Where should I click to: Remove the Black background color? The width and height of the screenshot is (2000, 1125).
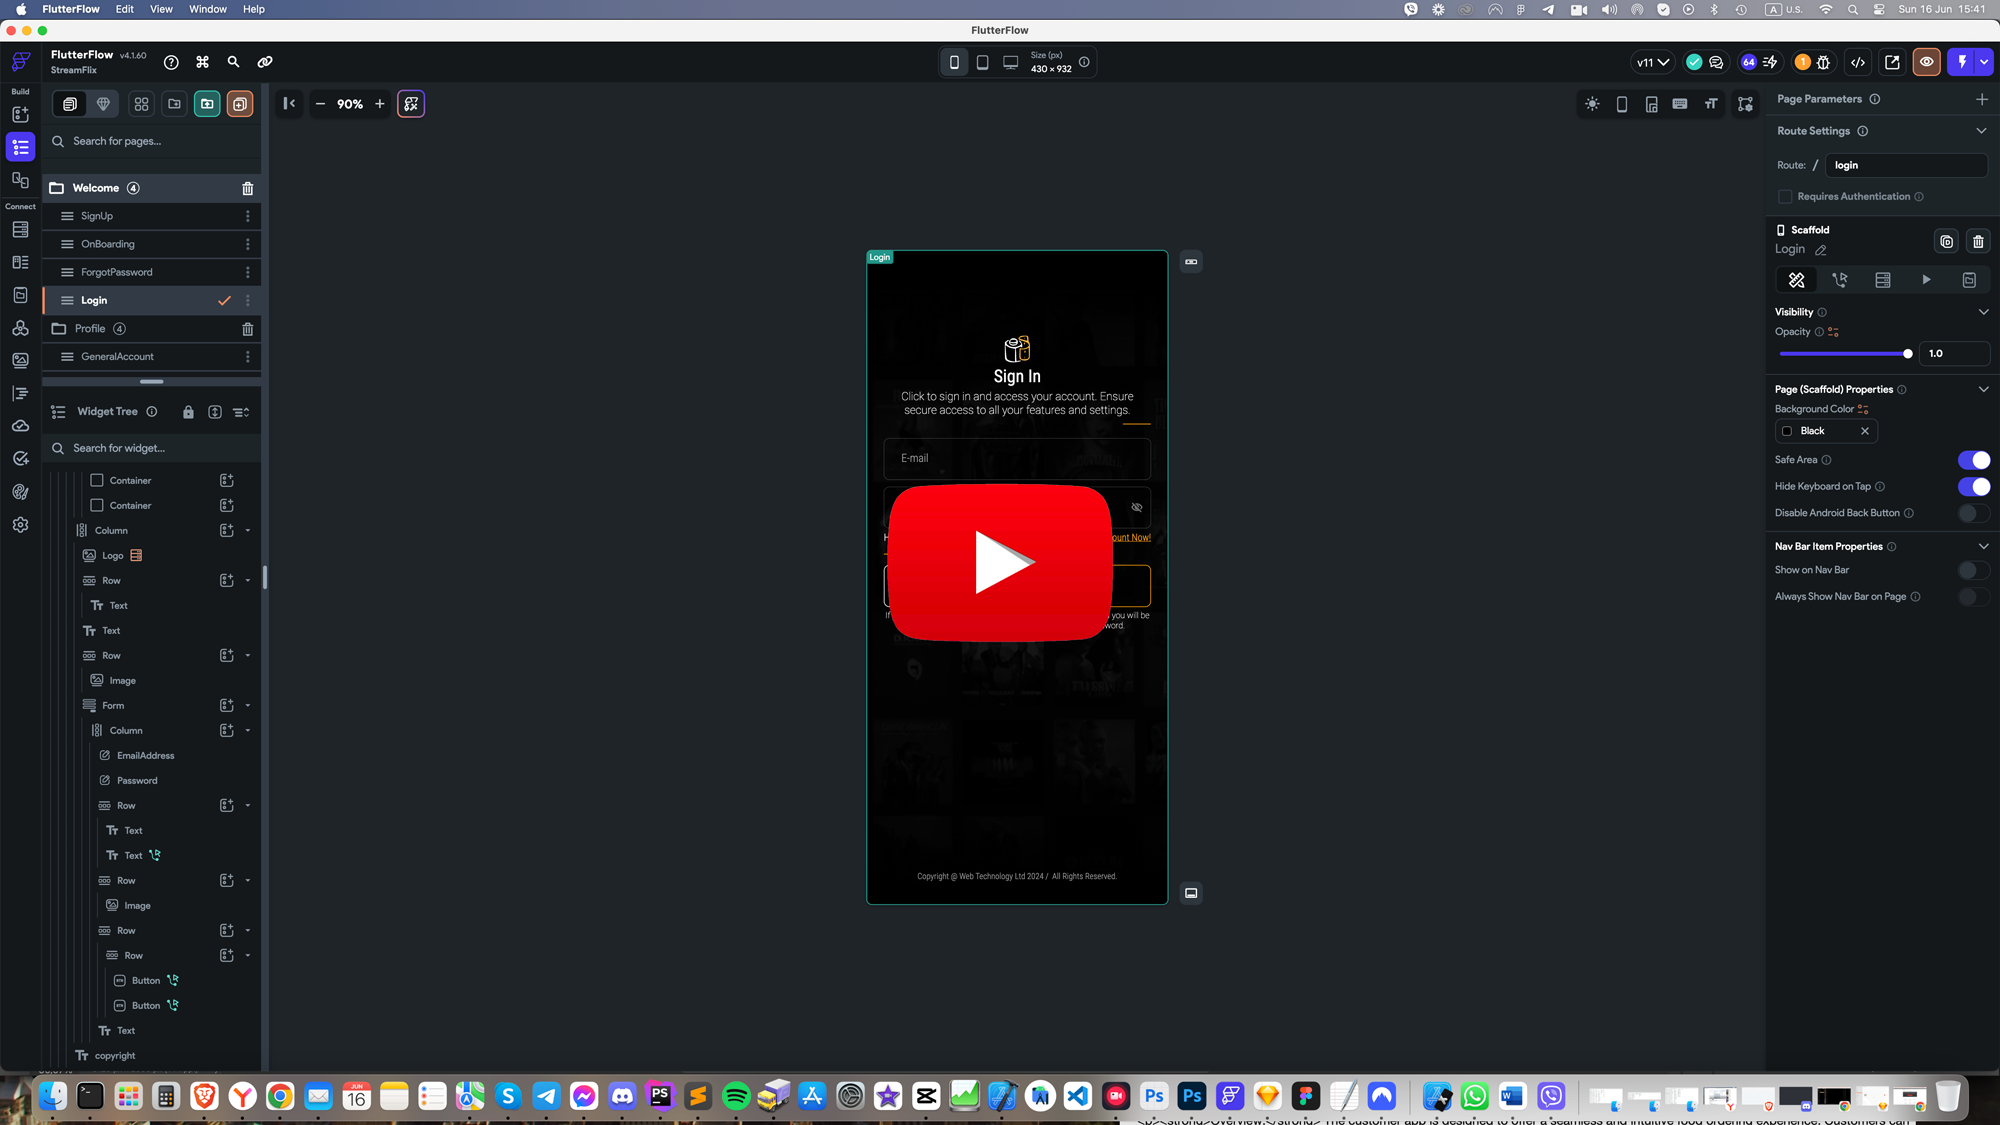point(1865,431)
